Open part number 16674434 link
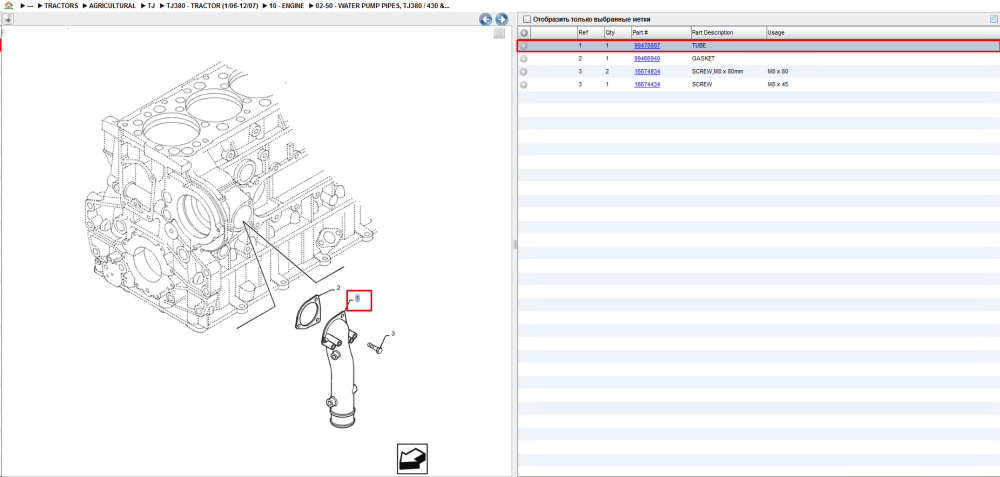 click(647, 84)
